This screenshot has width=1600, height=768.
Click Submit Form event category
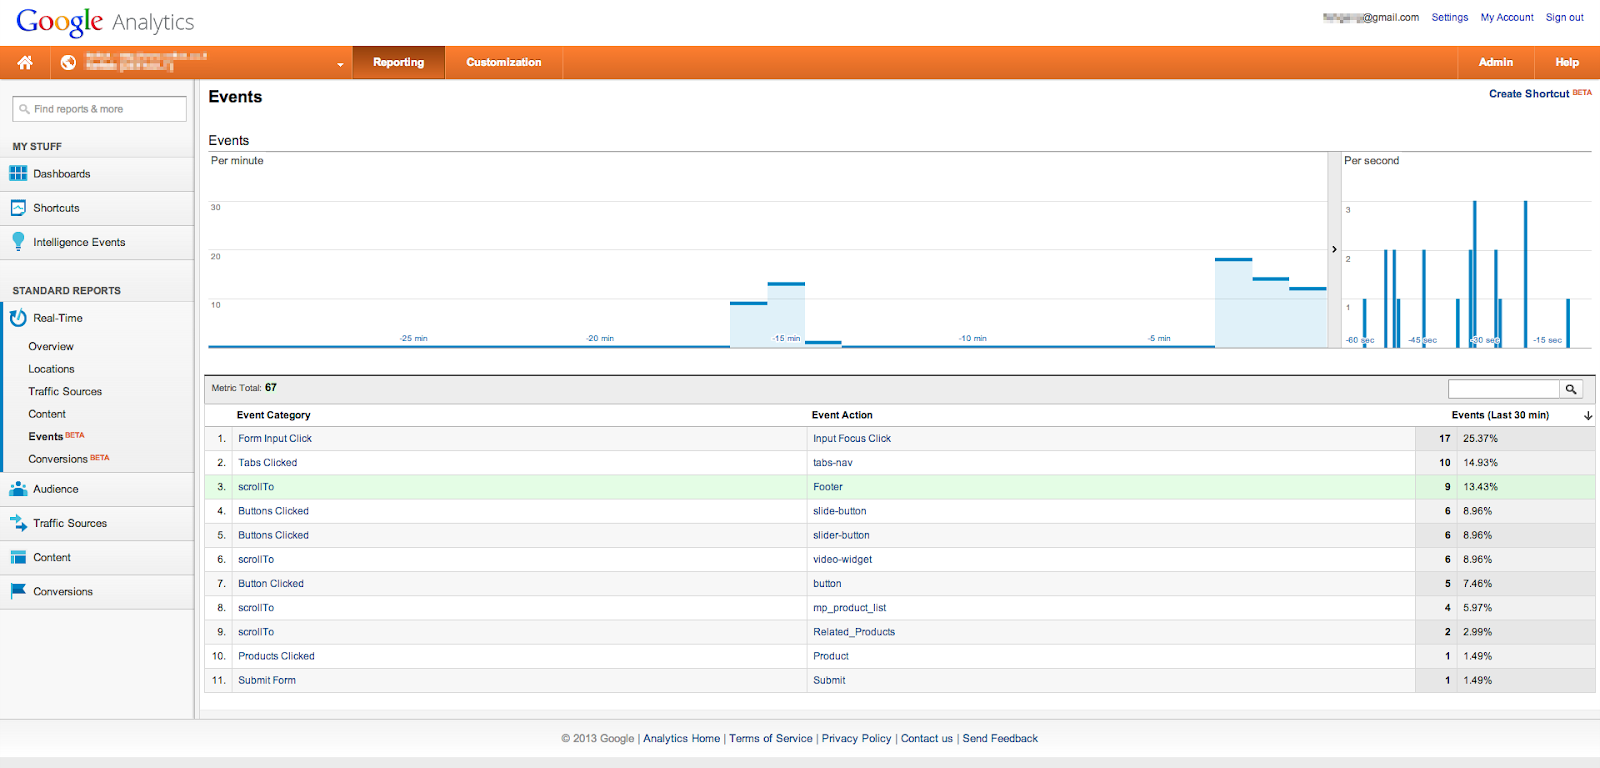point(267,680)
